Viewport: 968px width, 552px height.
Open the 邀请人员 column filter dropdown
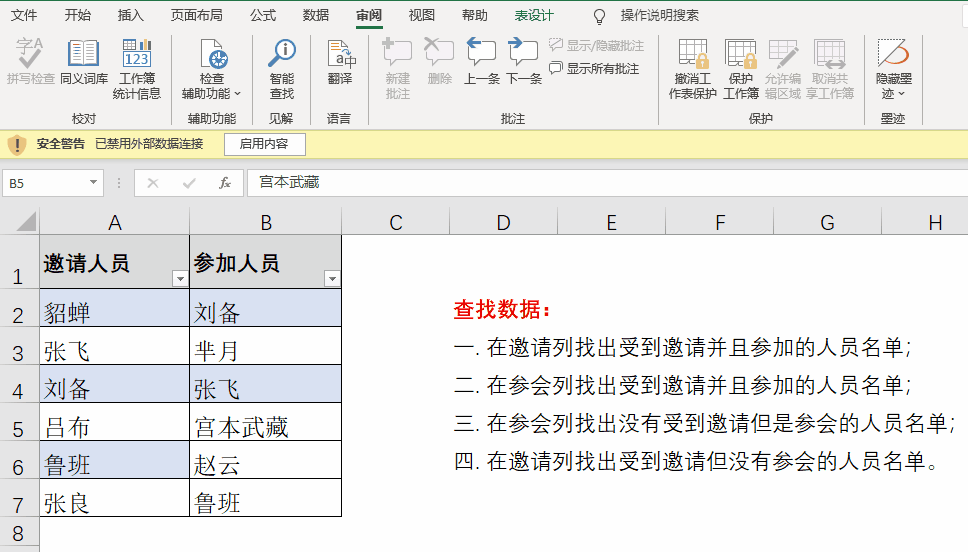tap(179, 279)
